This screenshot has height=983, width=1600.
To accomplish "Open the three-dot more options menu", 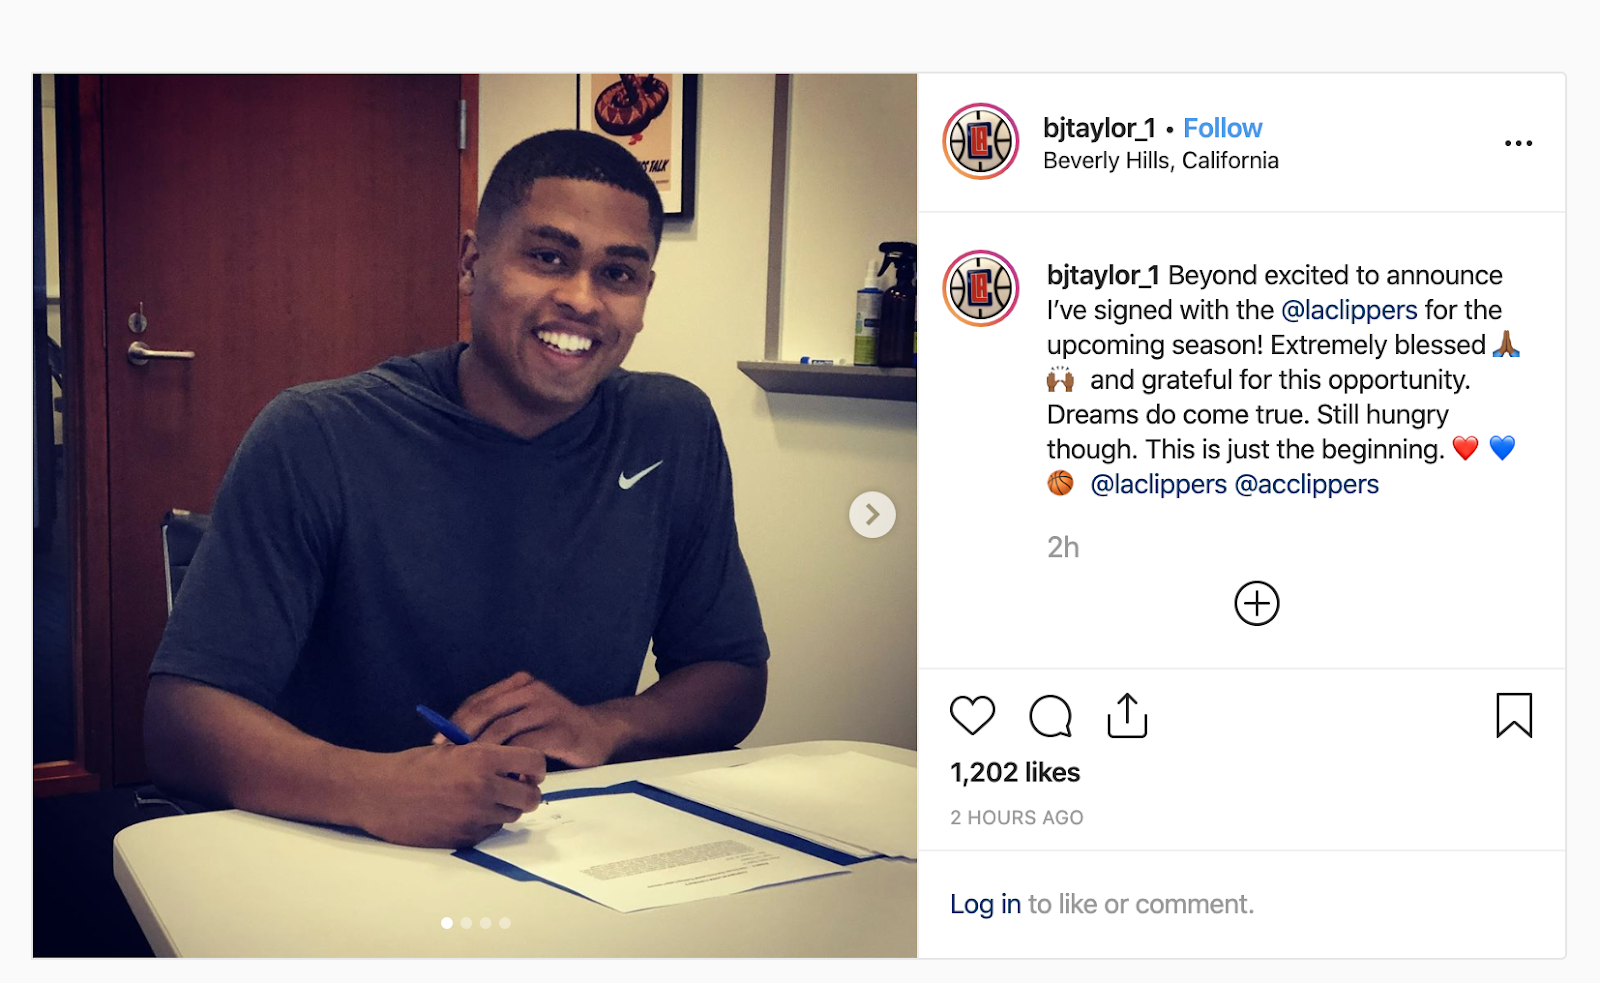I will click(x=1518, y=143).
